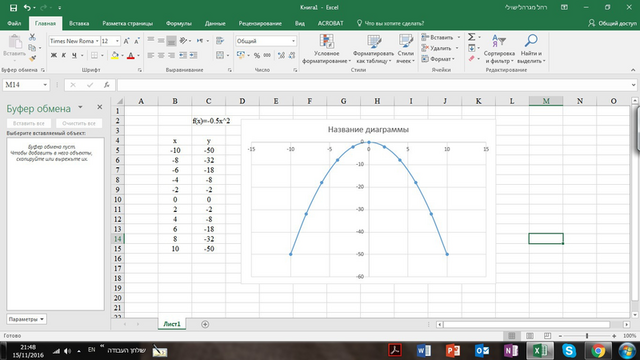Open the Параметры dropdown in clipboard pane
Viewport: 640px width, 360px height.
coord(26,319)
